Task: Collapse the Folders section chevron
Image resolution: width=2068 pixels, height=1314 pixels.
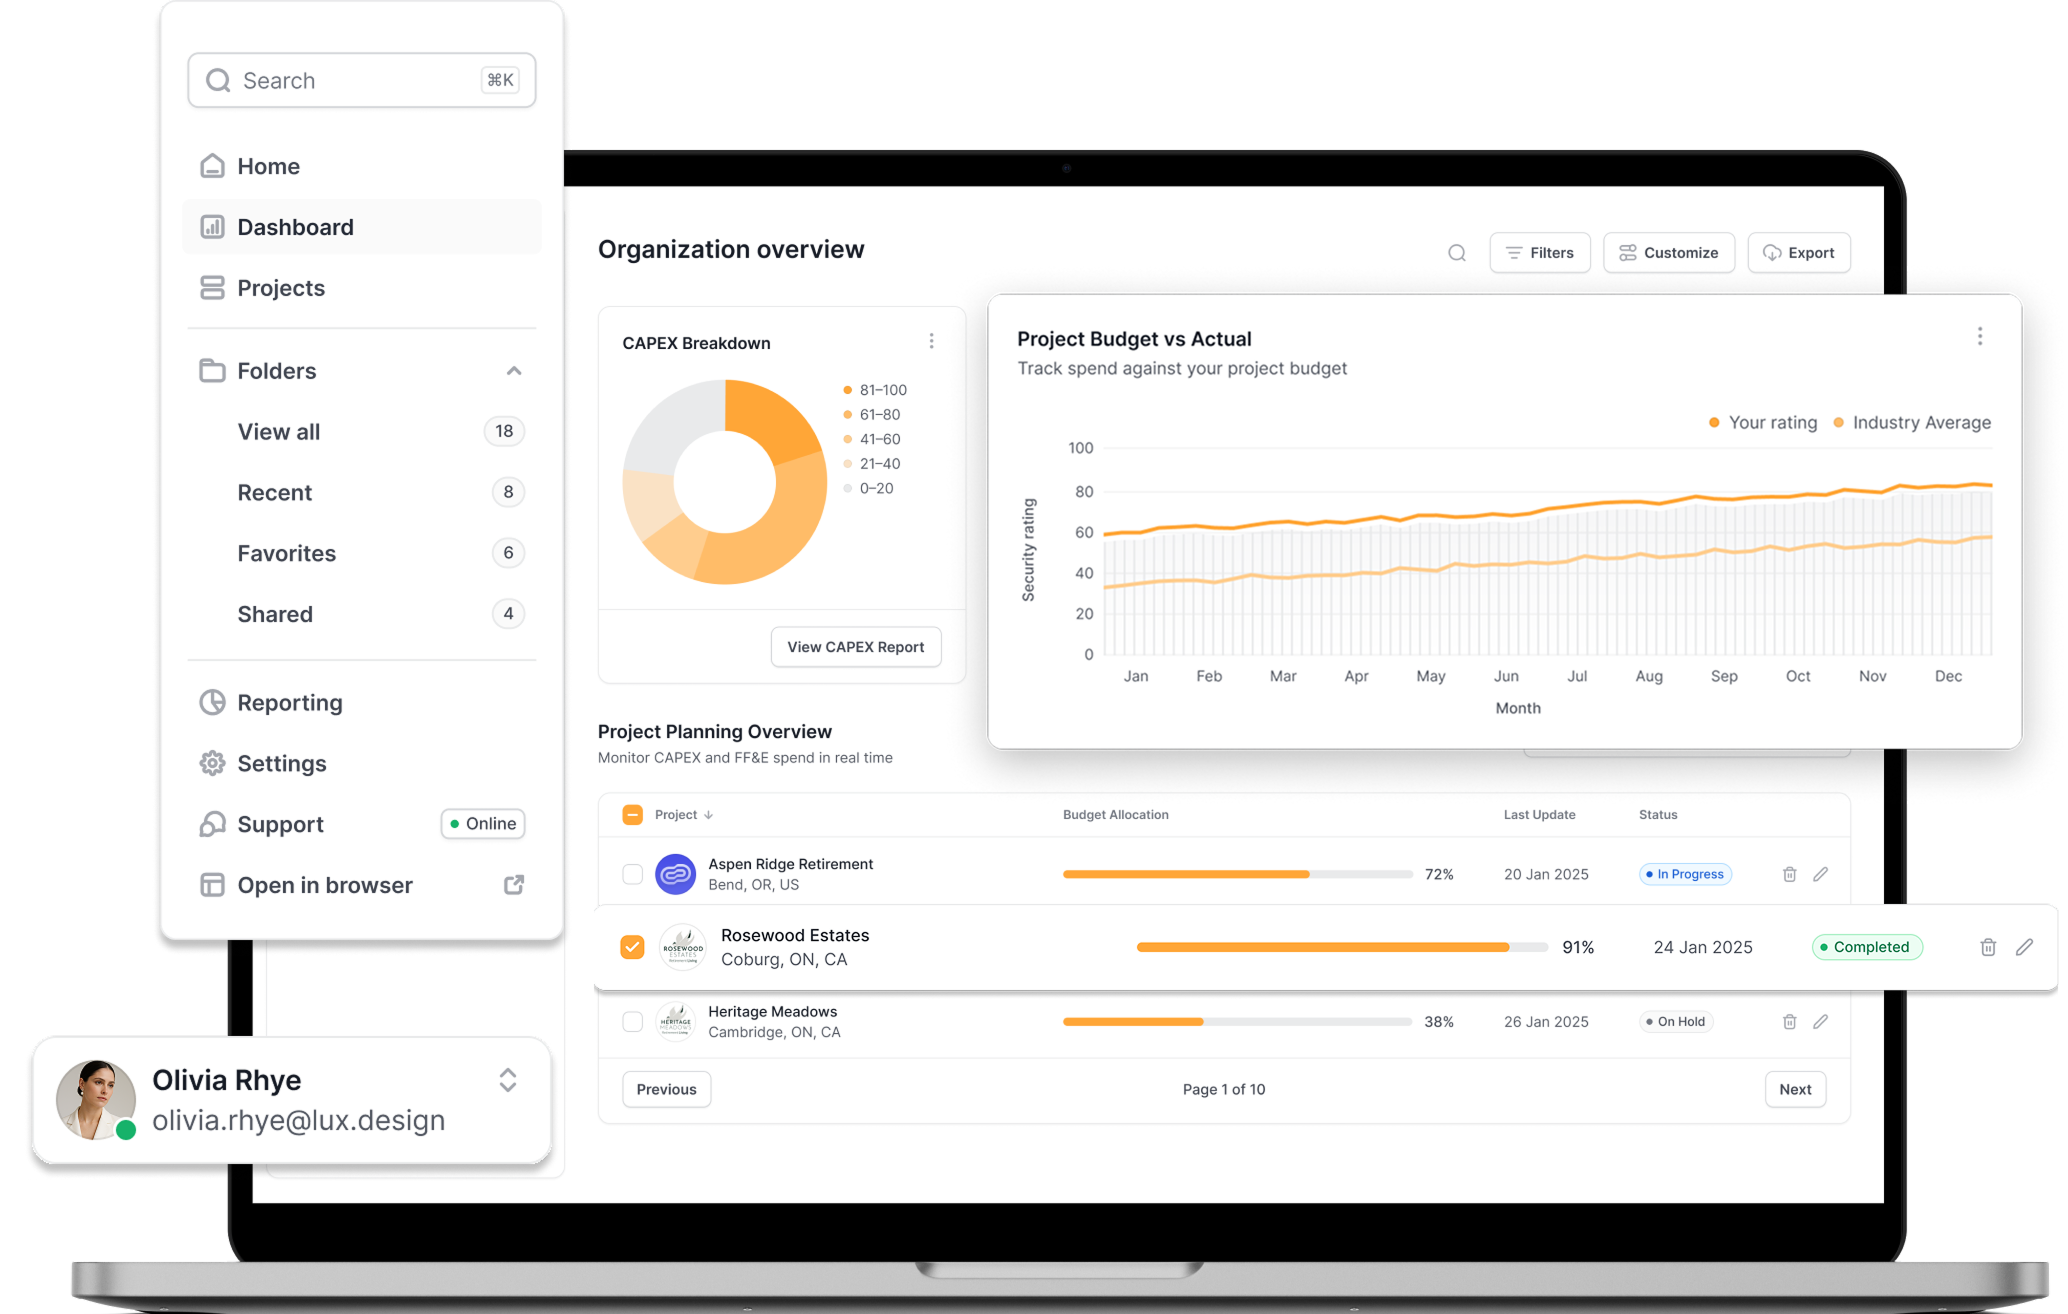Action: (514, 371)
